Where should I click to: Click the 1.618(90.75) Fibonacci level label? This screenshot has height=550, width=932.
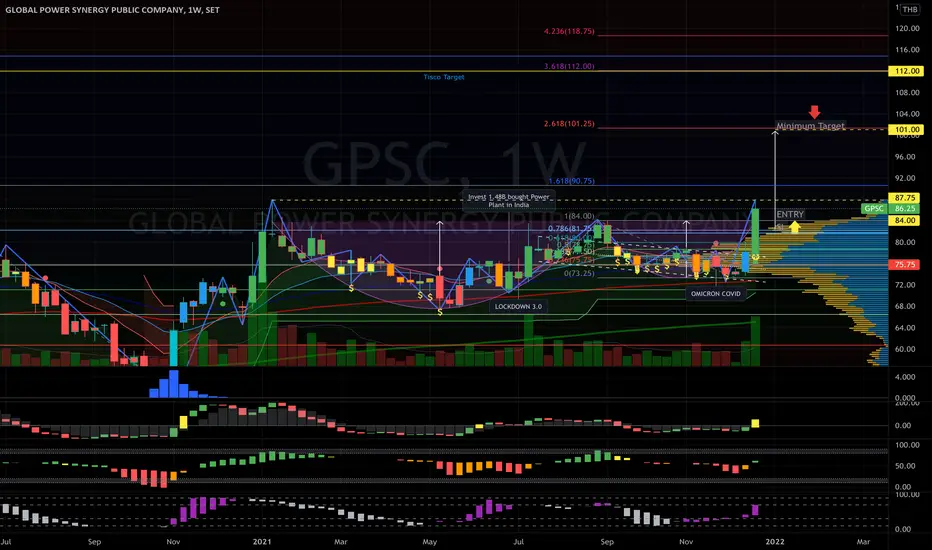point(571,181)
